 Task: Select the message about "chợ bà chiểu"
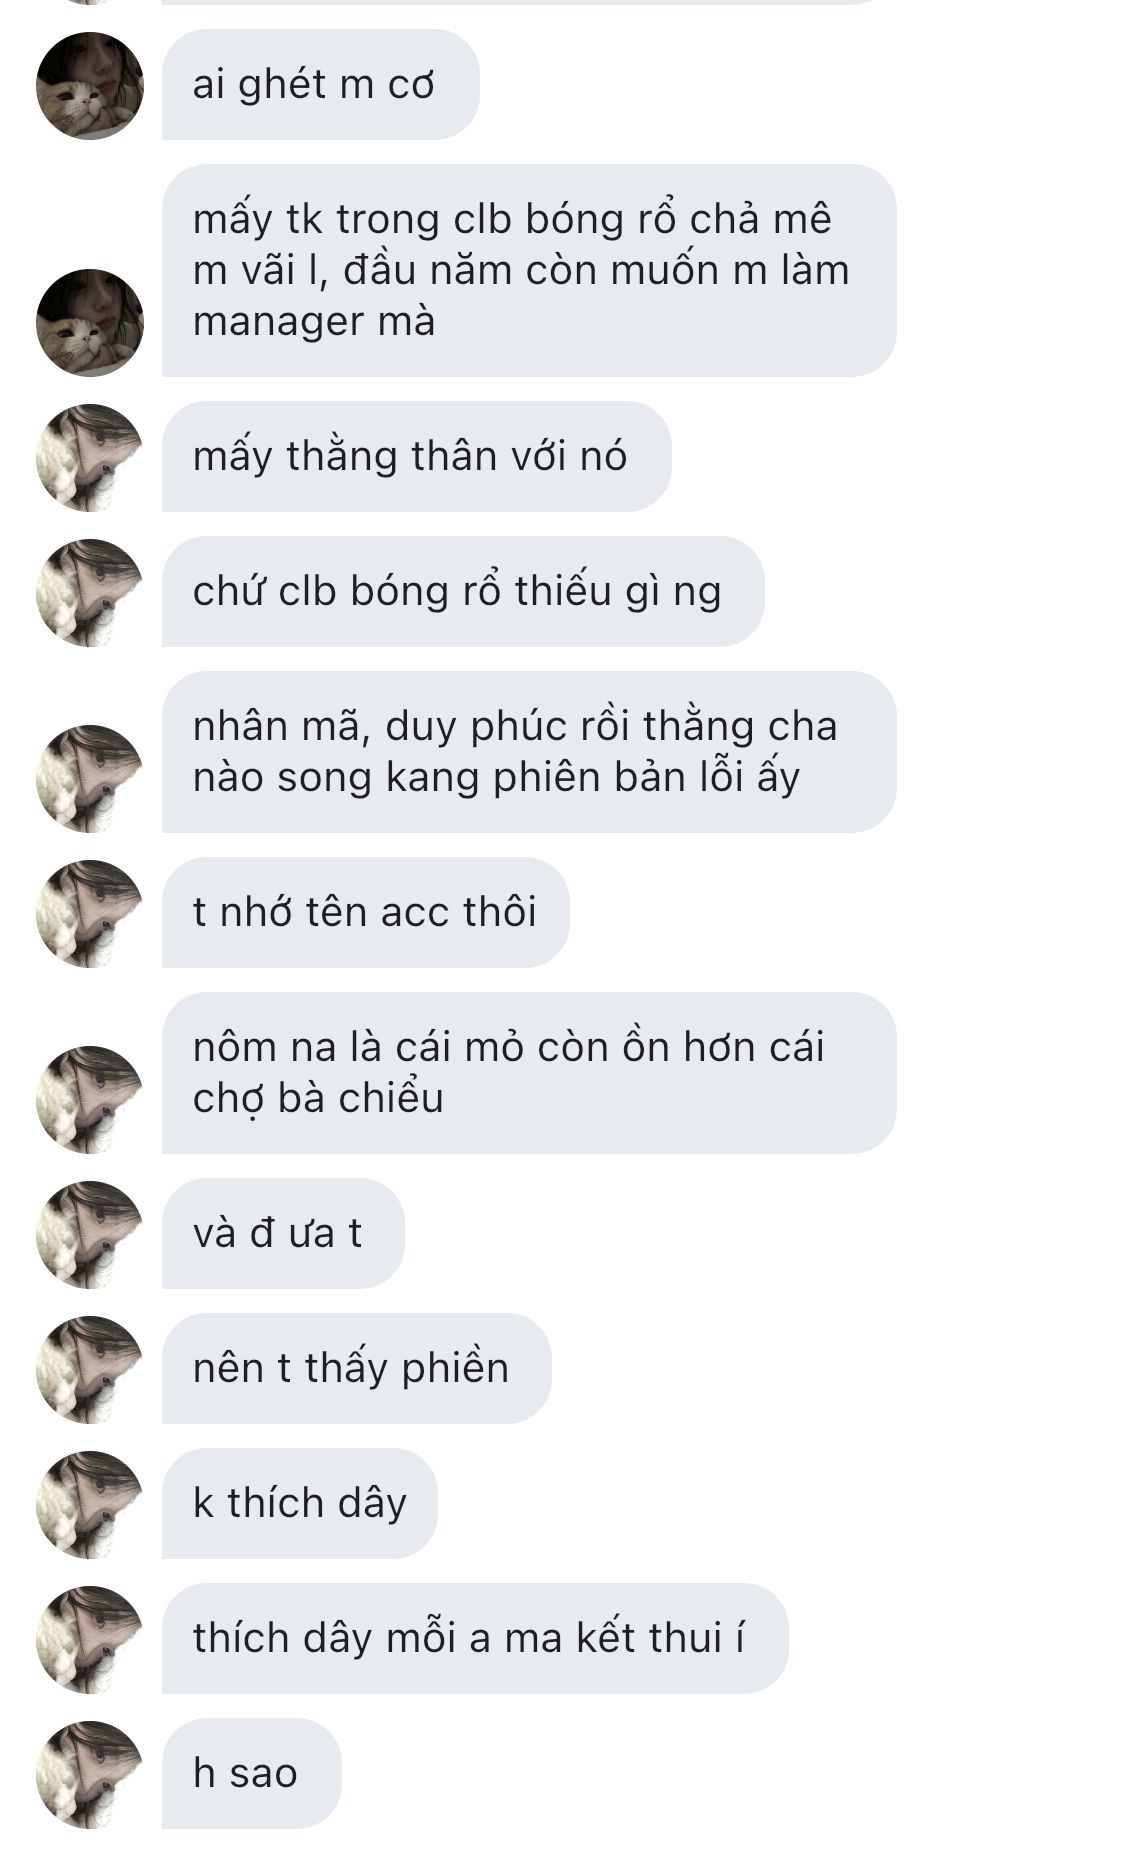coord(529,1073)
